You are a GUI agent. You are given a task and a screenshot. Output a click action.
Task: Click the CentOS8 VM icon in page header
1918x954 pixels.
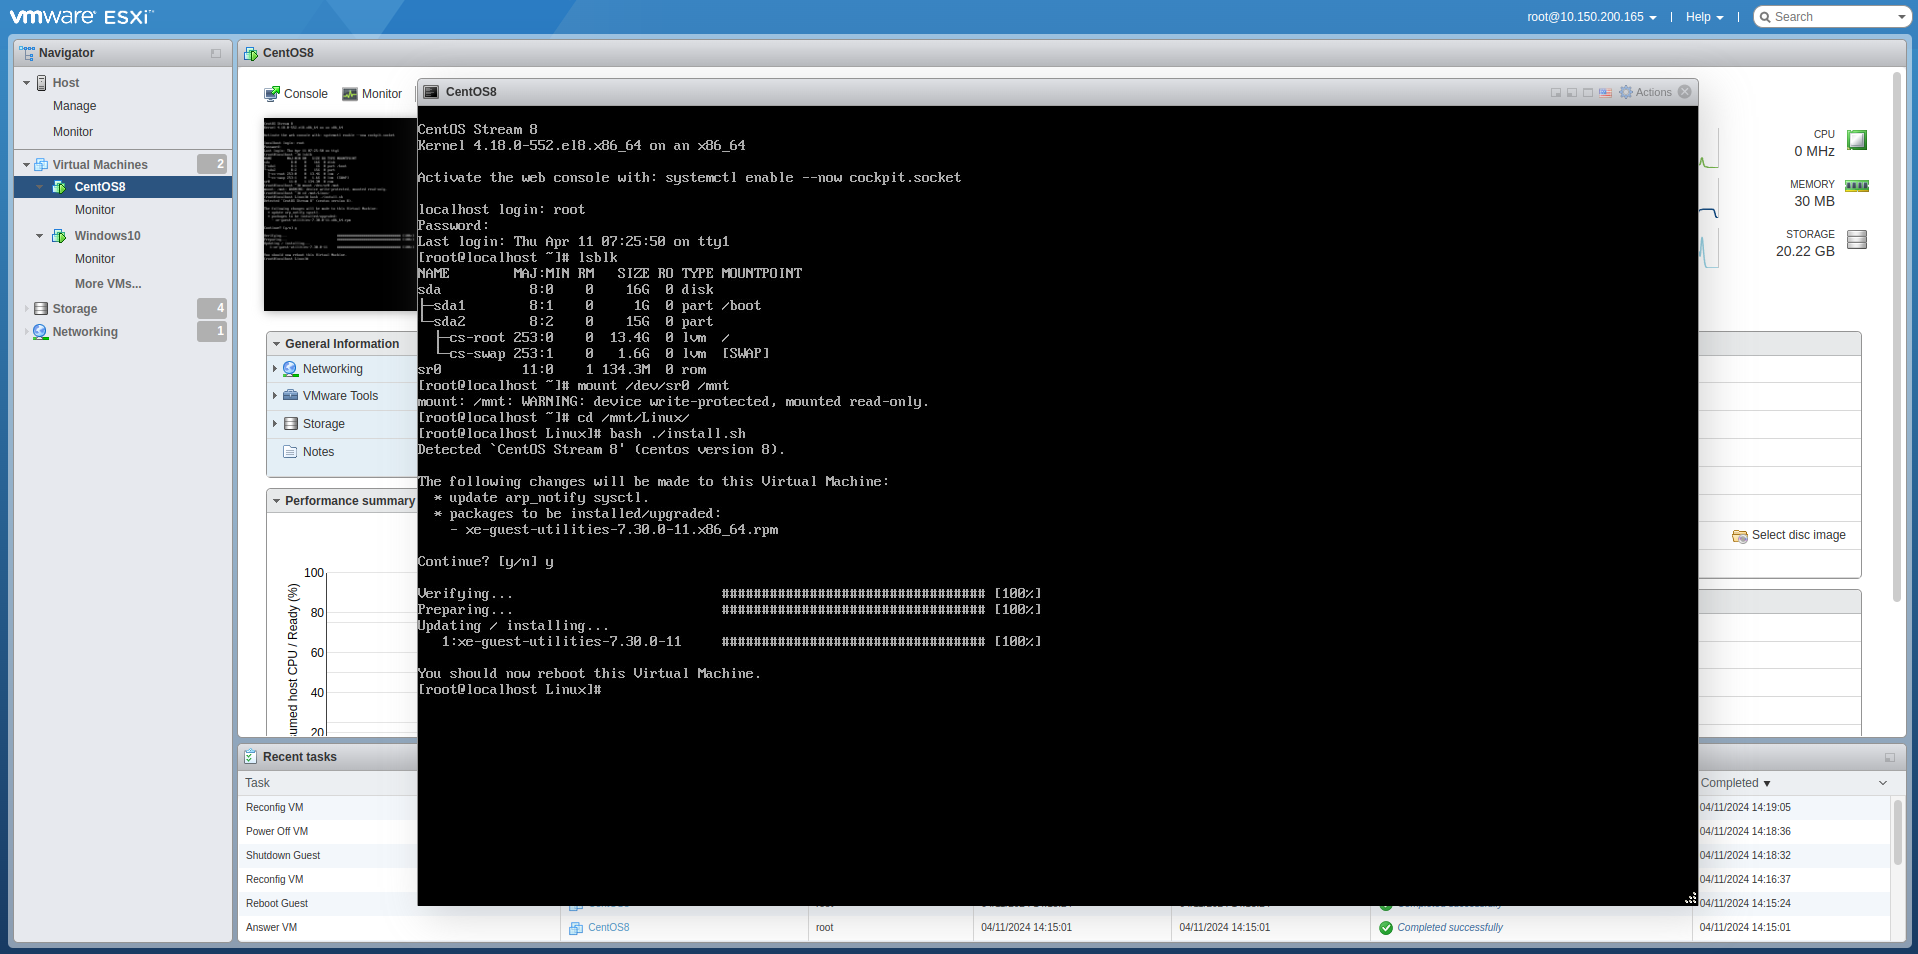click(x=251, y=53)
